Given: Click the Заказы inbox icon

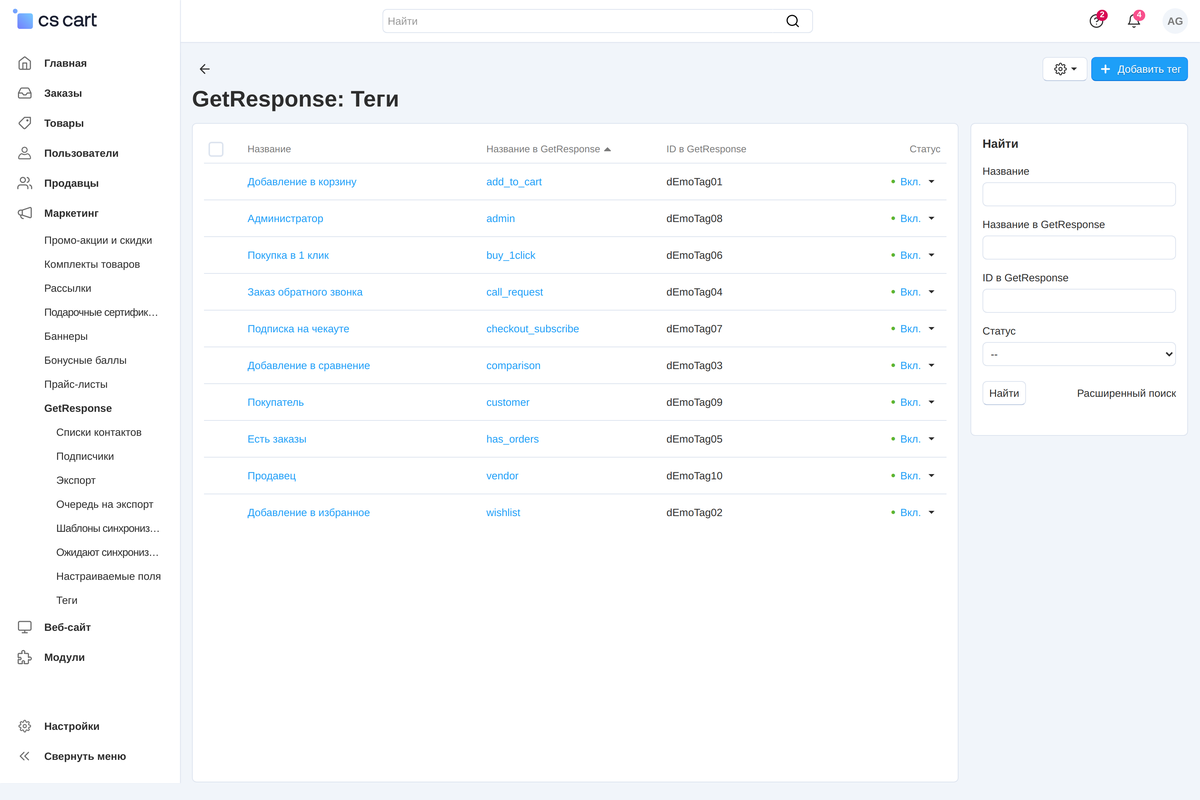Looking at the screenshot, I should 25,93.
